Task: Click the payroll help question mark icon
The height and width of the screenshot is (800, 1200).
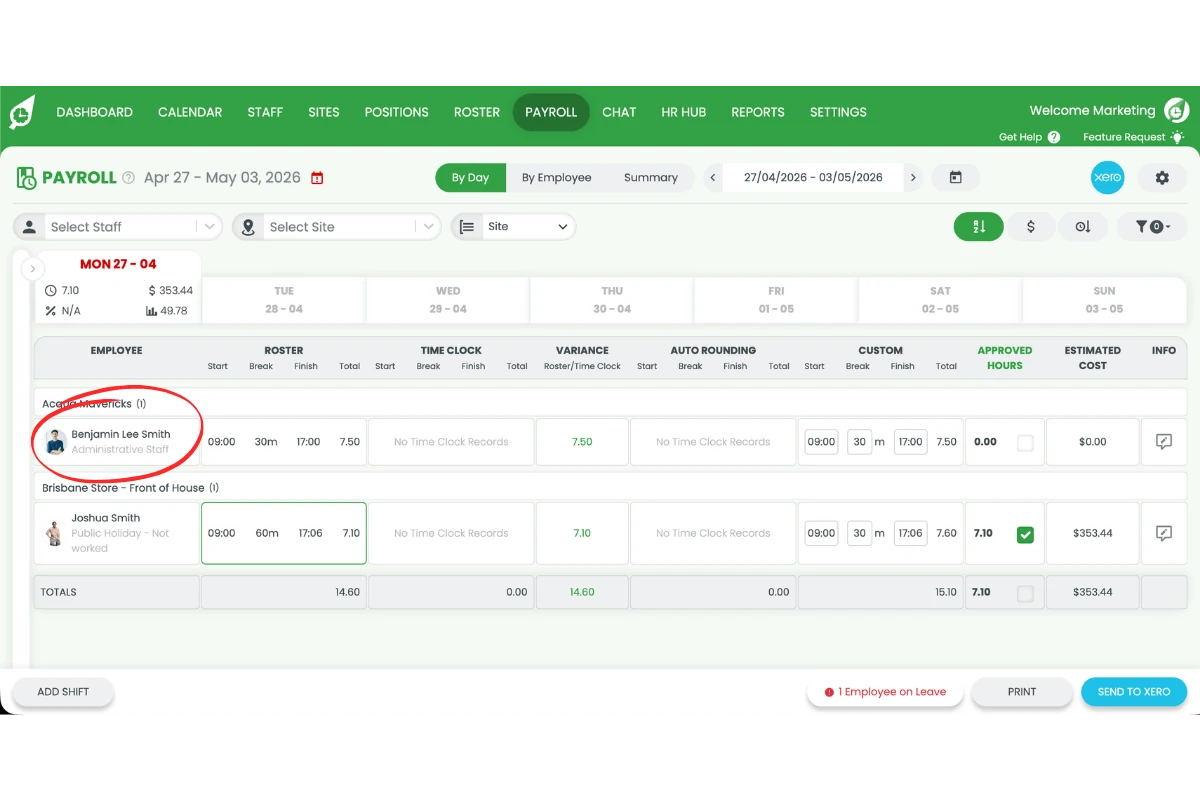Action: tap(128, 178)
